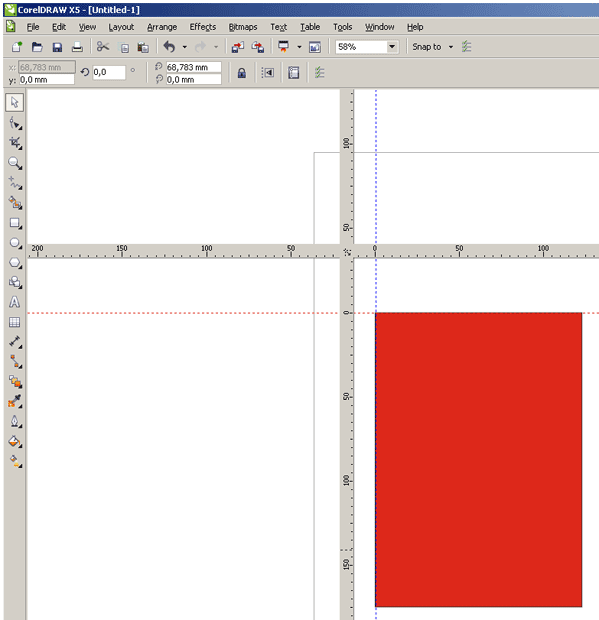Expand the undo history dropdown arrow

tap(185, 47)
